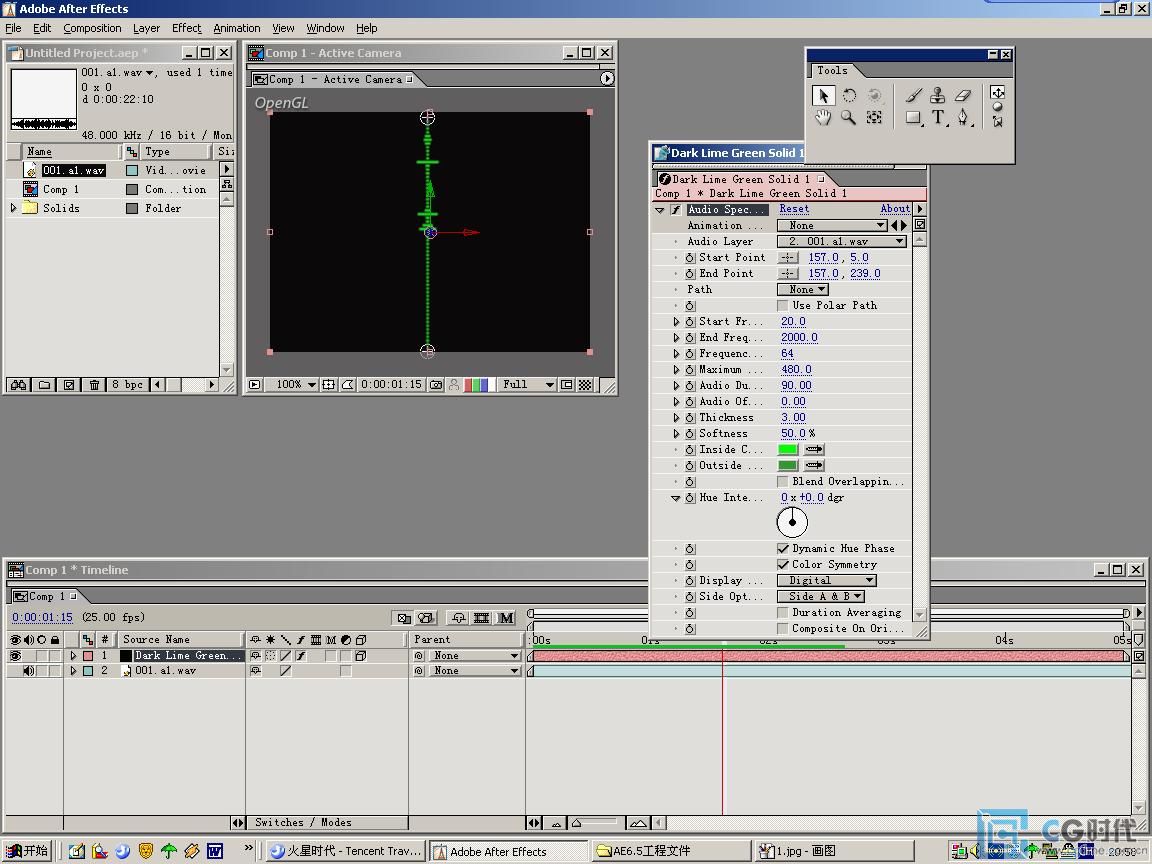This screenshot has height=864, width=1152.
Task: Pick the Hand tool
Action: [823, 118]
